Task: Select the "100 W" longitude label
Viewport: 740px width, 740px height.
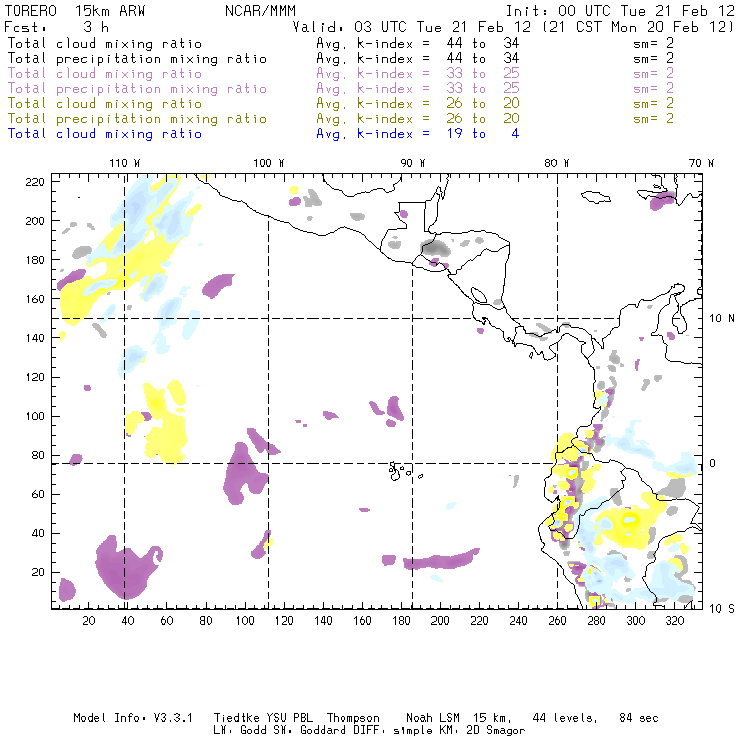Action: (269, 163)
